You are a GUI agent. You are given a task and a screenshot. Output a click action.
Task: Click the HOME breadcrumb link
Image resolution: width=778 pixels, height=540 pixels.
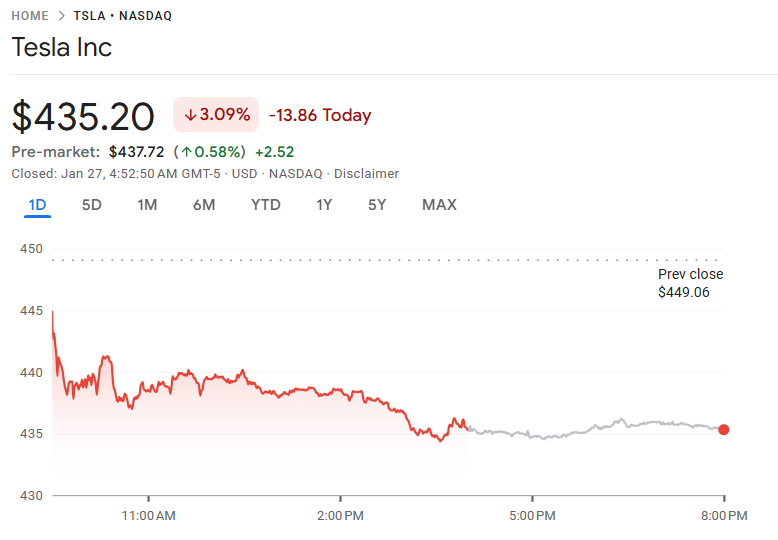pos(30,16)
